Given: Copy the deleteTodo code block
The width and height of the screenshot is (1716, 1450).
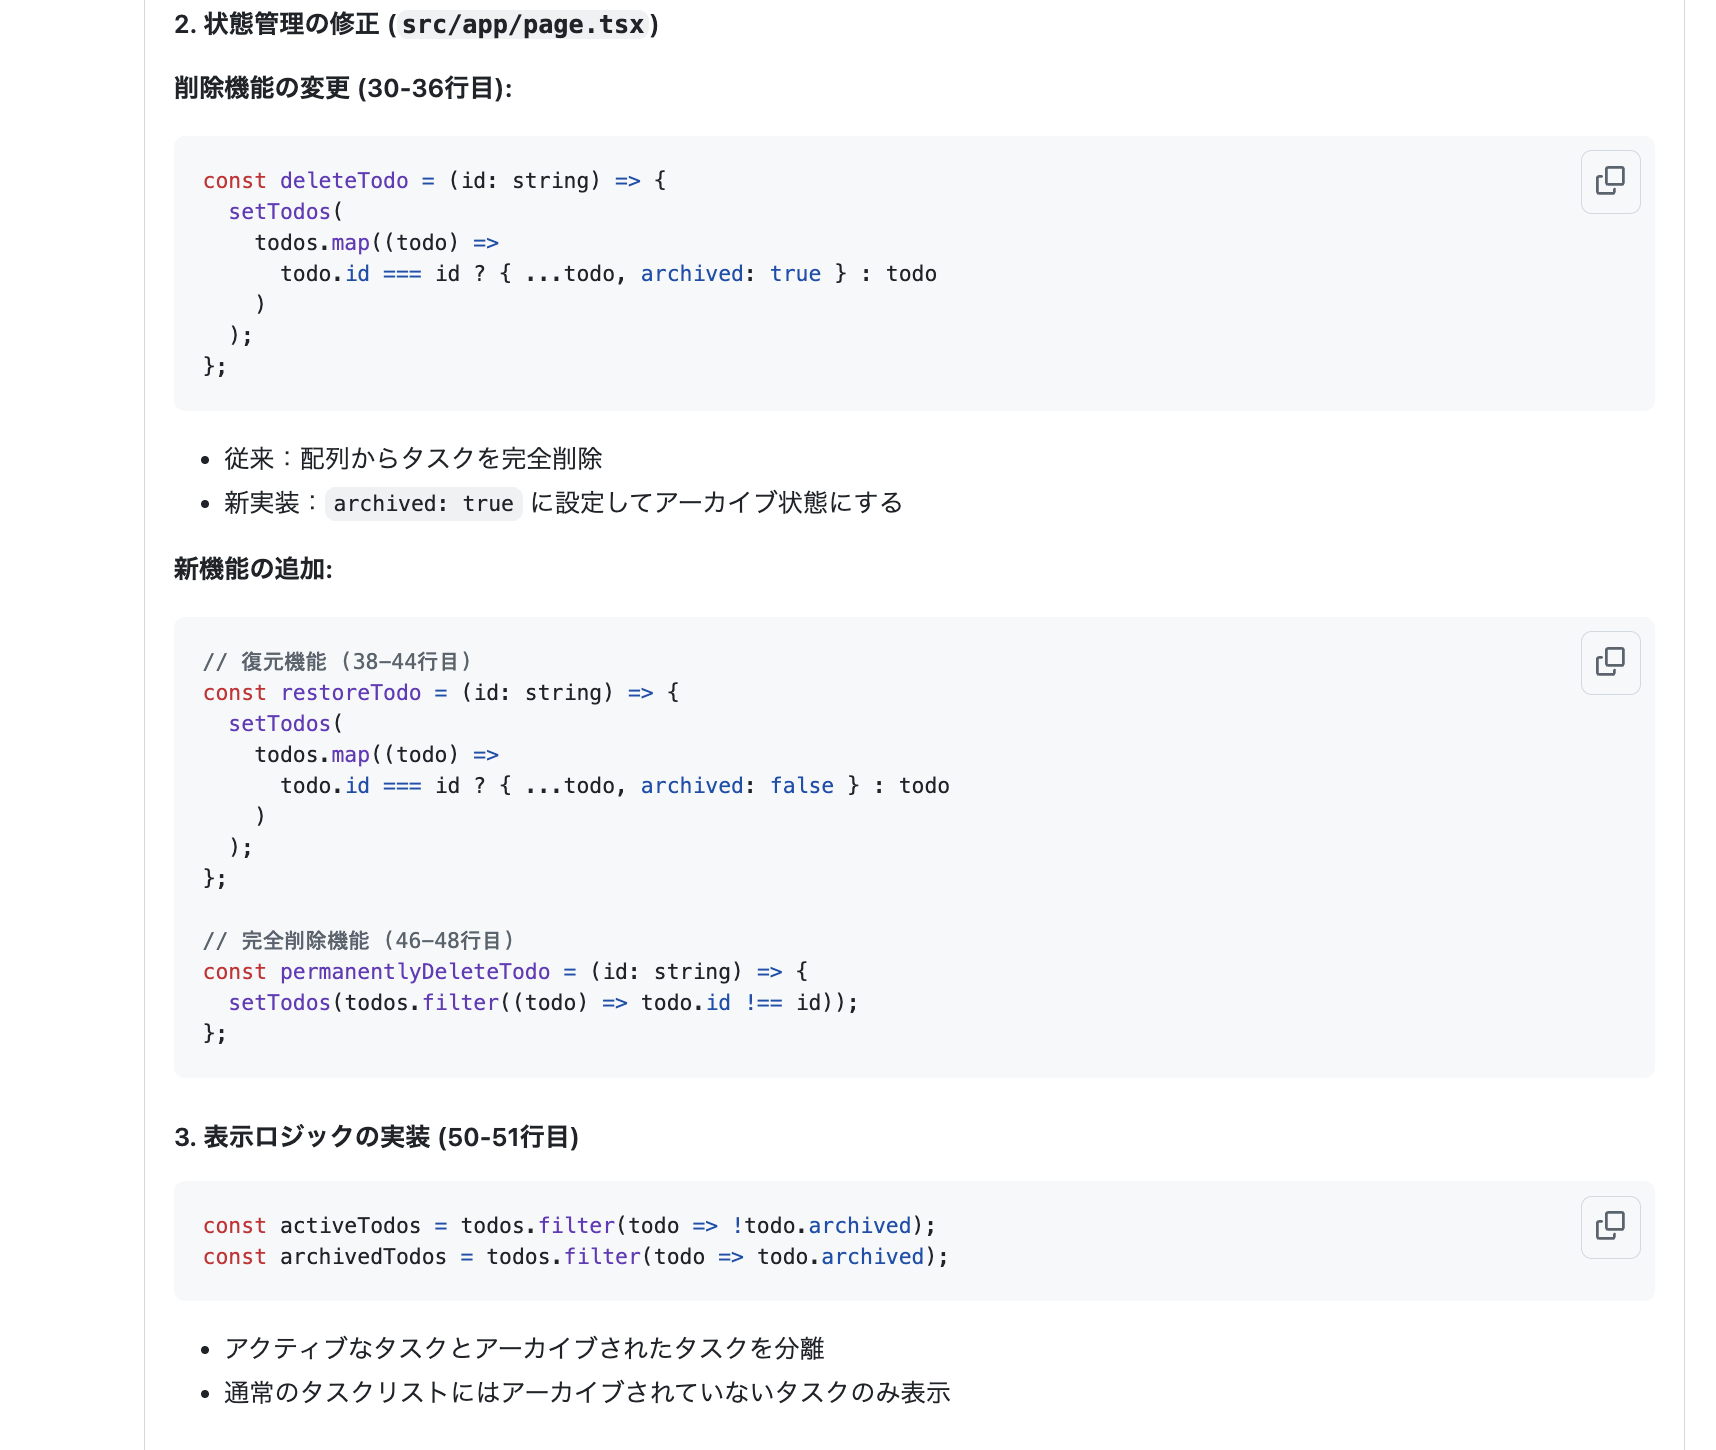Looking at the screenshot, I should [1610, 181].
